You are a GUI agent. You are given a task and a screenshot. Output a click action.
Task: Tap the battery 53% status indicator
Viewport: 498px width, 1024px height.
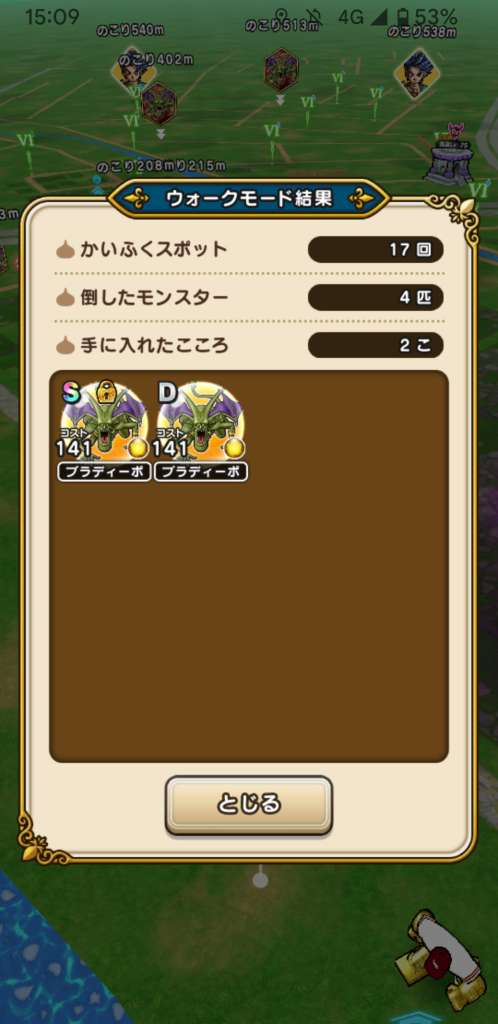click(428, 16)
